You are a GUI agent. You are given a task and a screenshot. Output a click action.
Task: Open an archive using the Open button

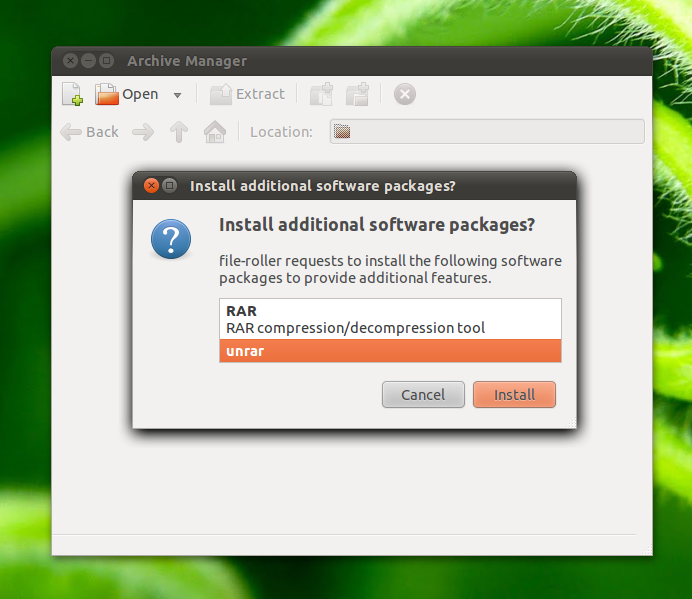pyautogui.click(x=127, y=94)
